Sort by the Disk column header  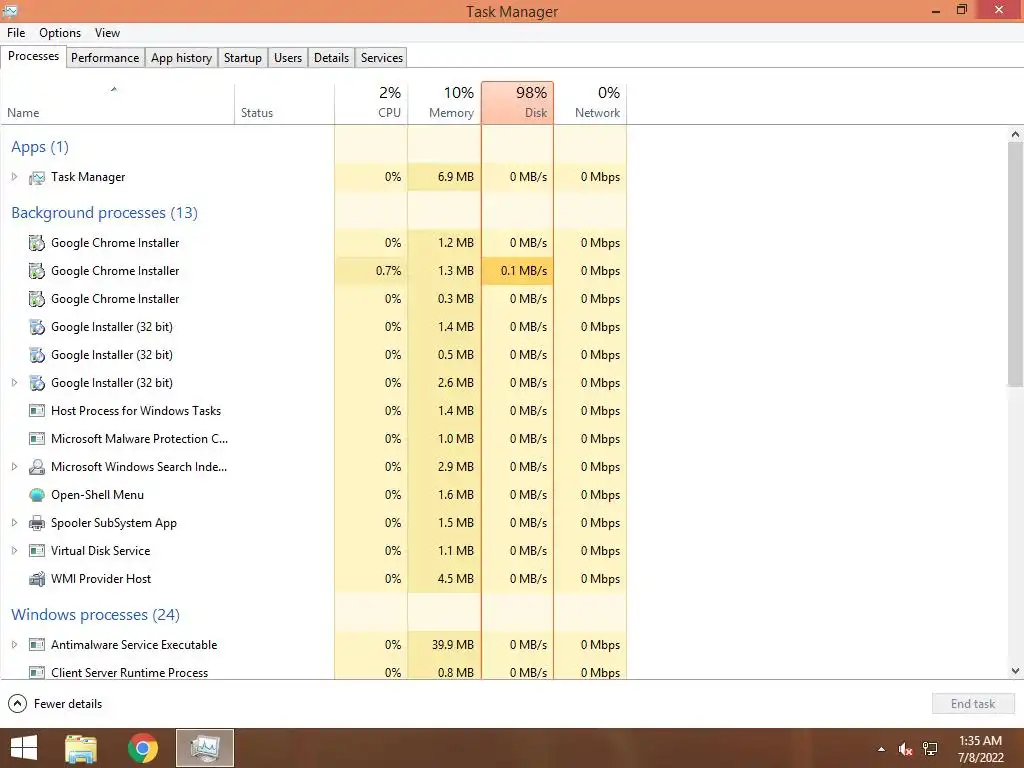coord(518,103)
